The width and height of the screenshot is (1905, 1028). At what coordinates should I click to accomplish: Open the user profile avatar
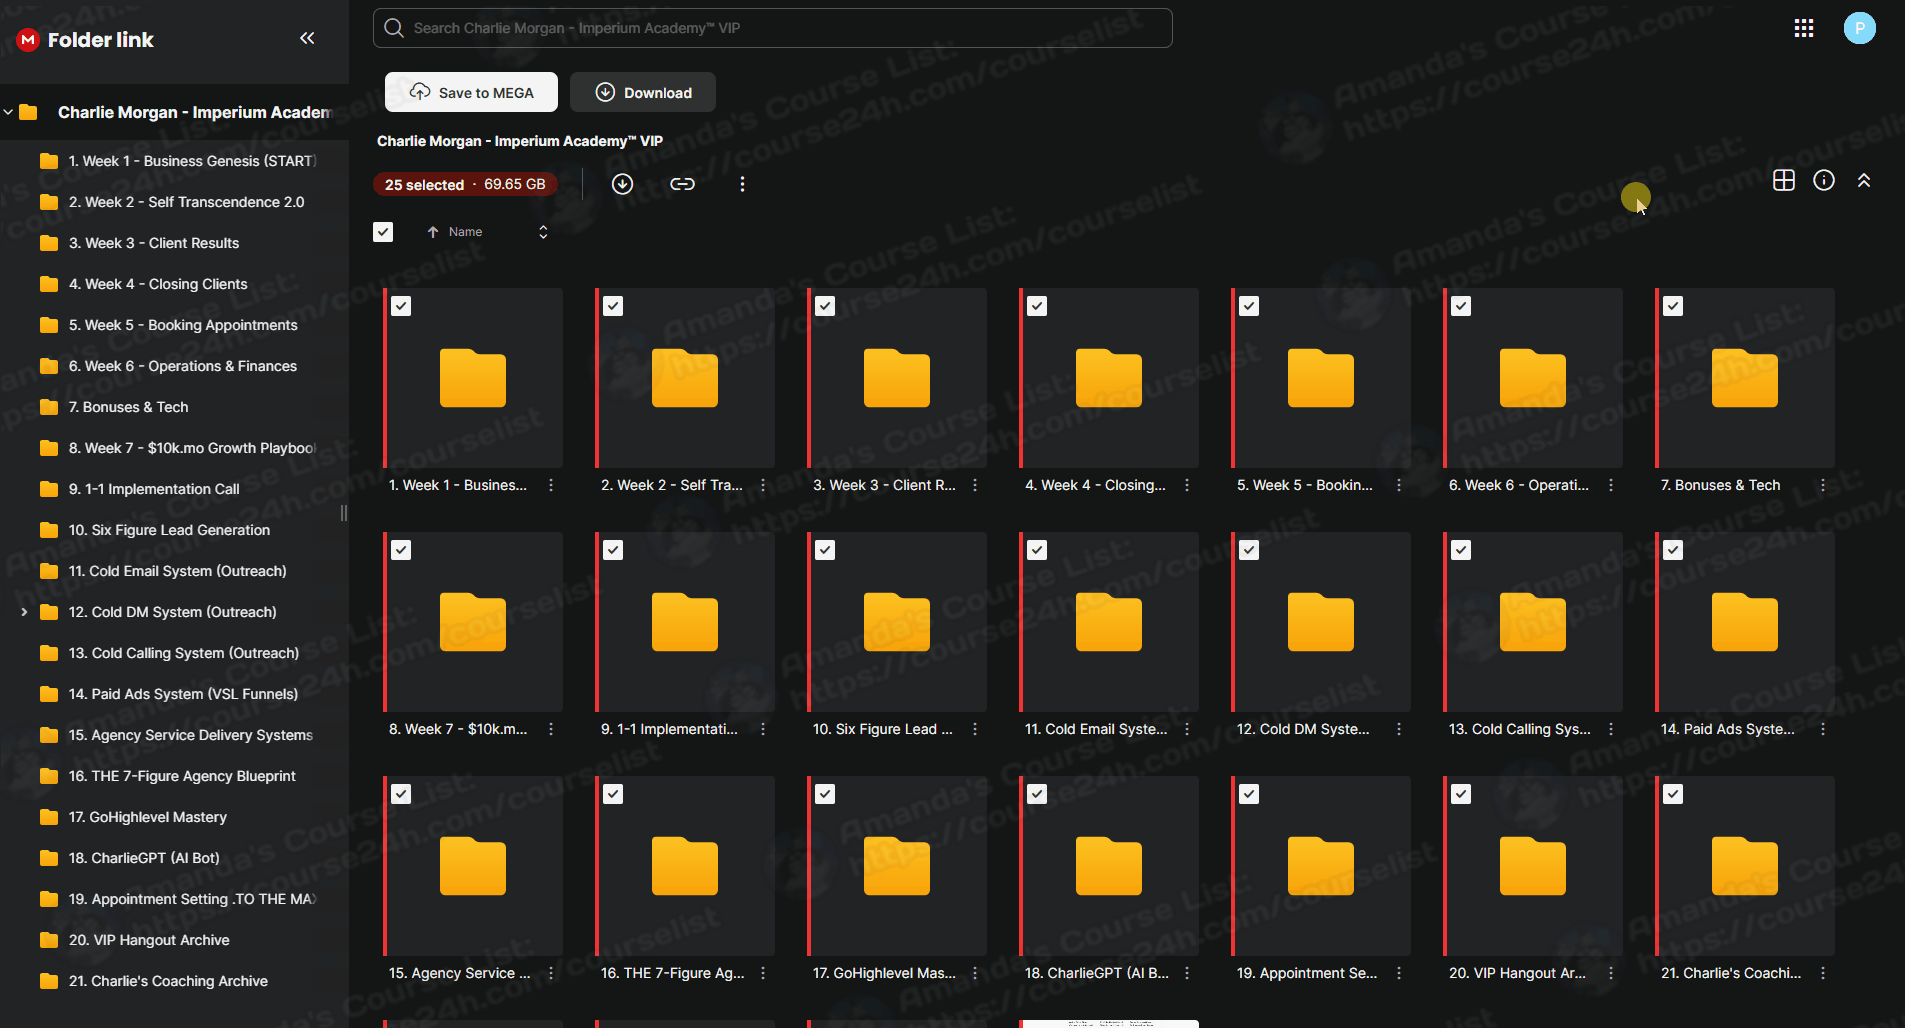(x=1859, y=28)
